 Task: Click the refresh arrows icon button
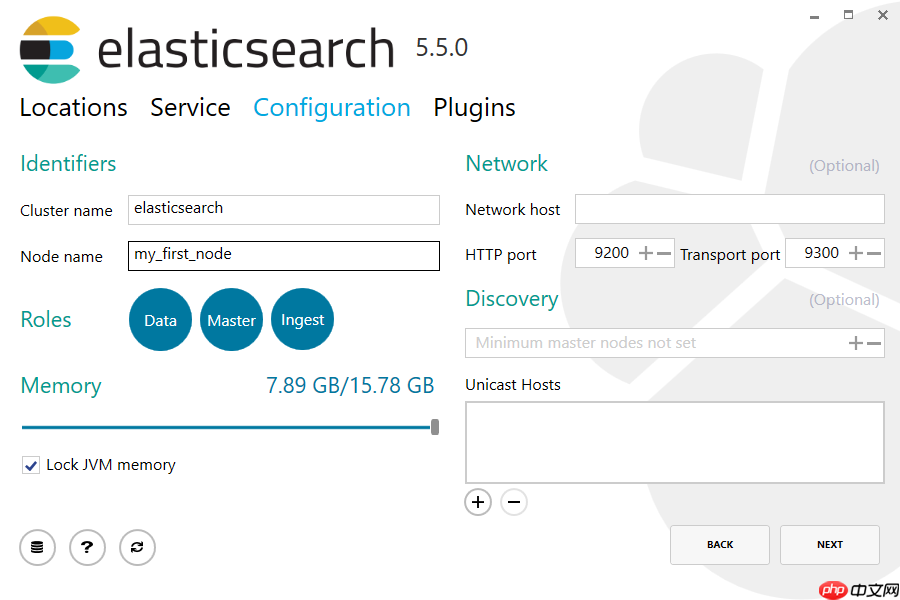(137, 547)
